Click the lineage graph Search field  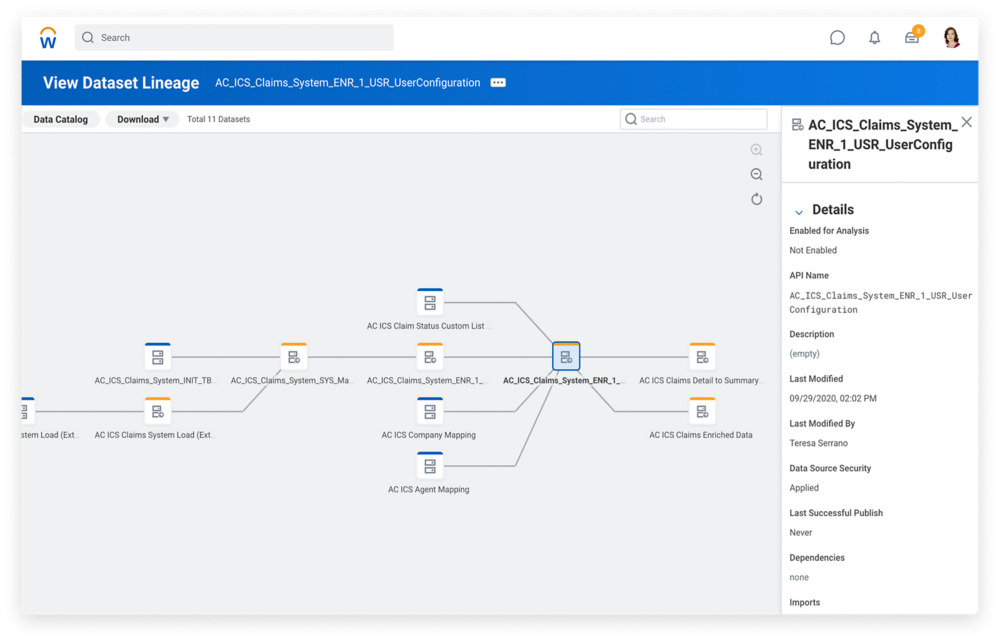click(693, 119)
